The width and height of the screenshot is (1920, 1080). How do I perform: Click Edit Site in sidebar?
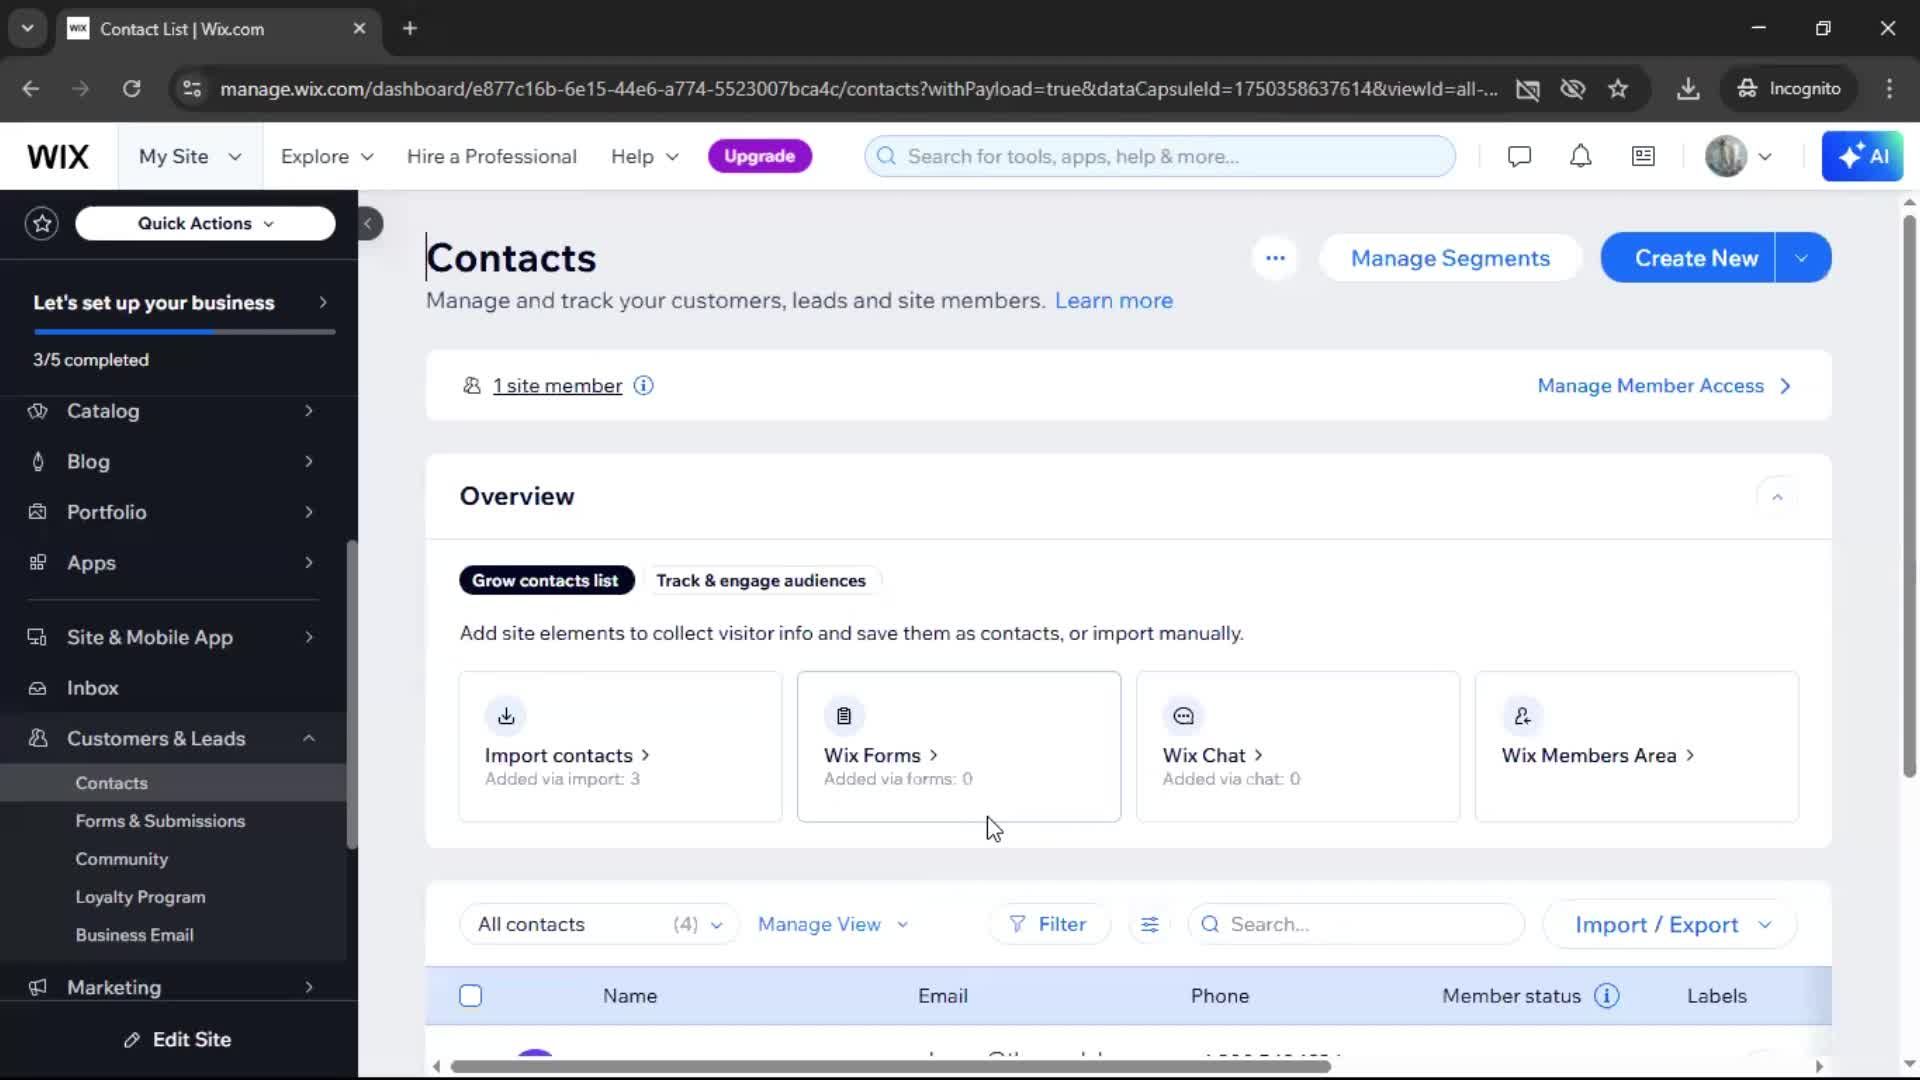[x=178, y=1040]
